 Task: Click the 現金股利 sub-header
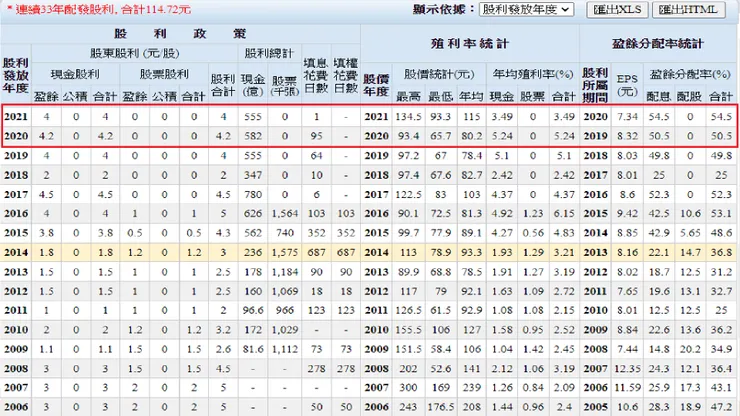coord(75,74)
